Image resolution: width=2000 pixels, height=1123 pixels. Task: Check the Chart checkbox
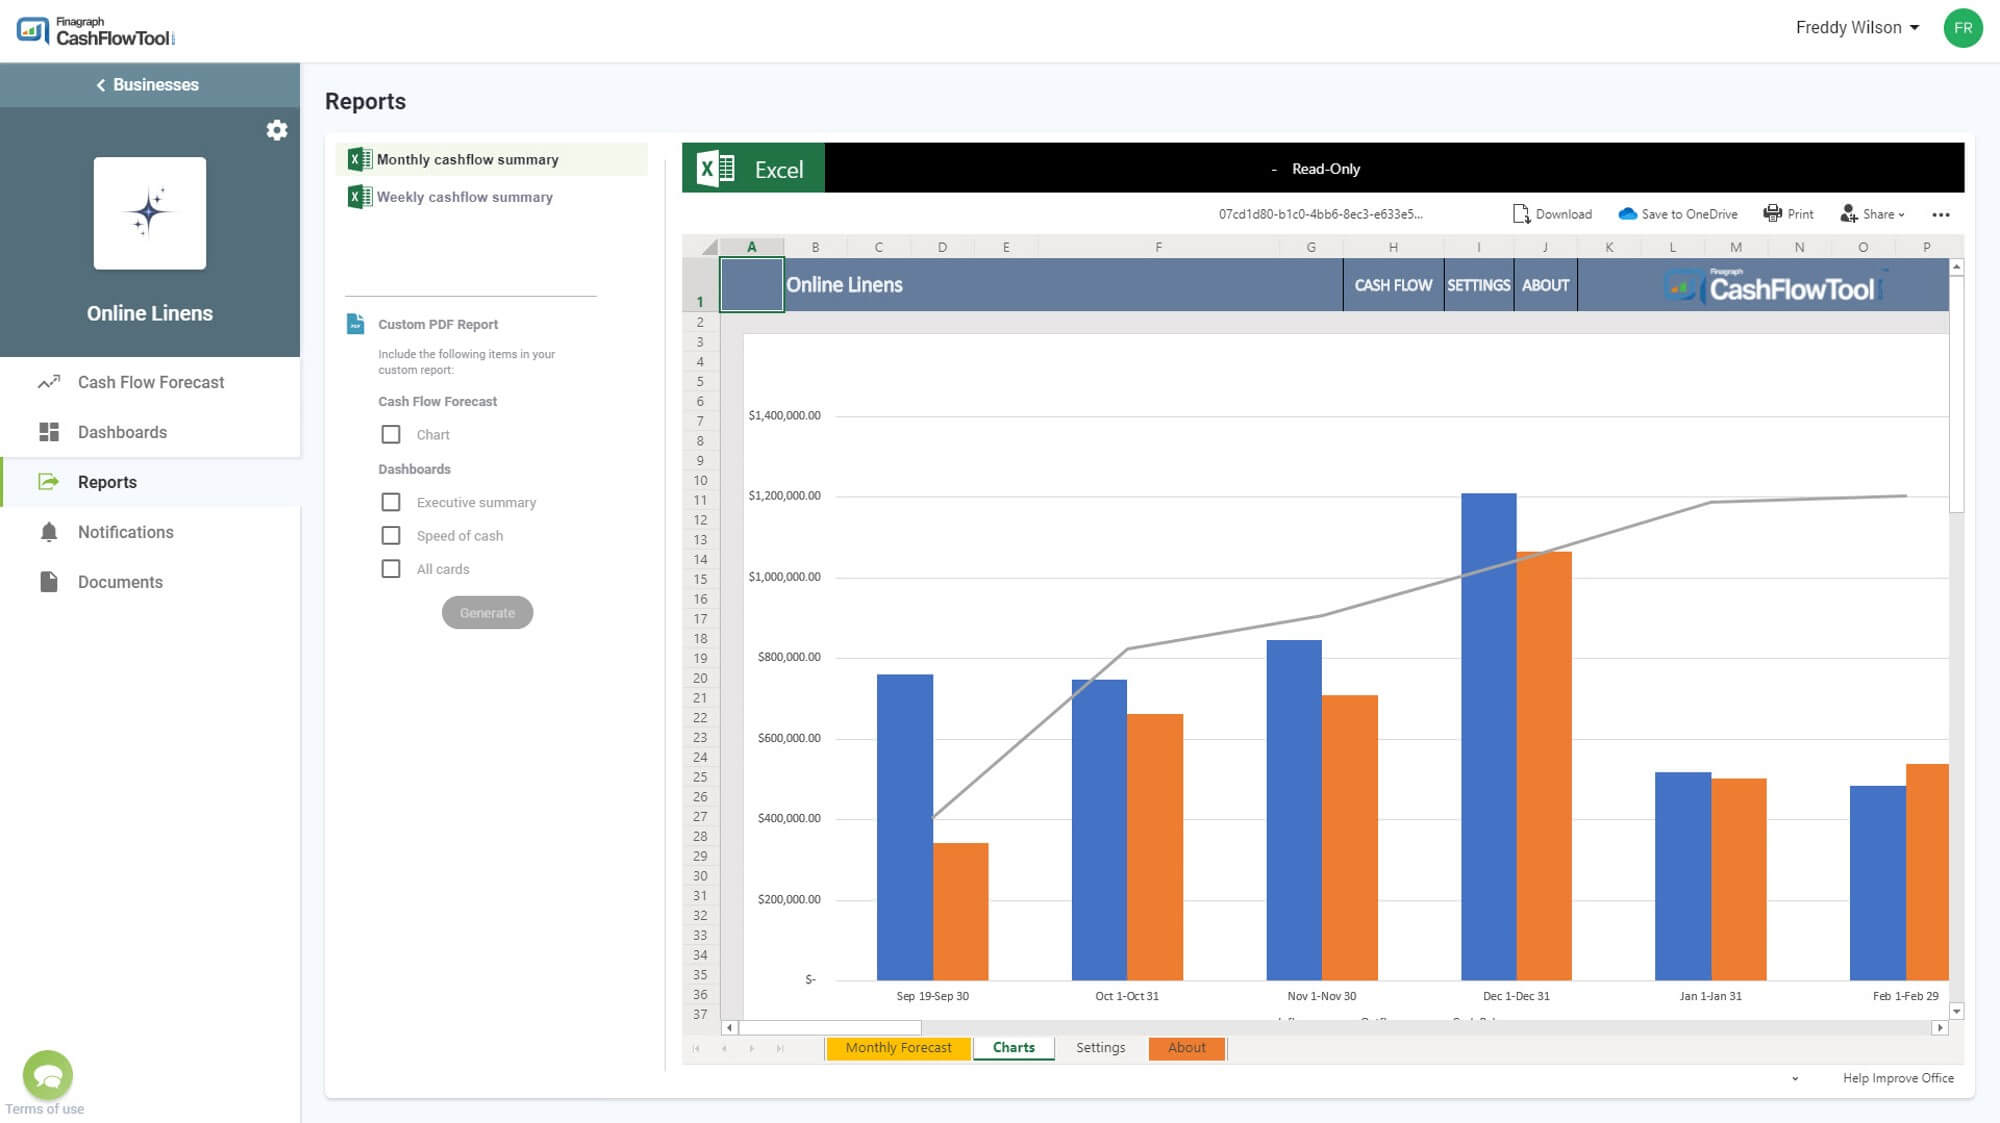(x=391, y=435)
